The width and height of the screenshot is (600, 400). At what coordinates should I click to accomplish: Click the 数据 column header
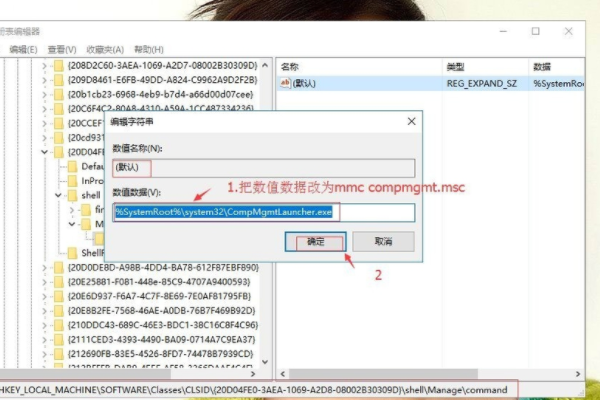click(542, 67)
